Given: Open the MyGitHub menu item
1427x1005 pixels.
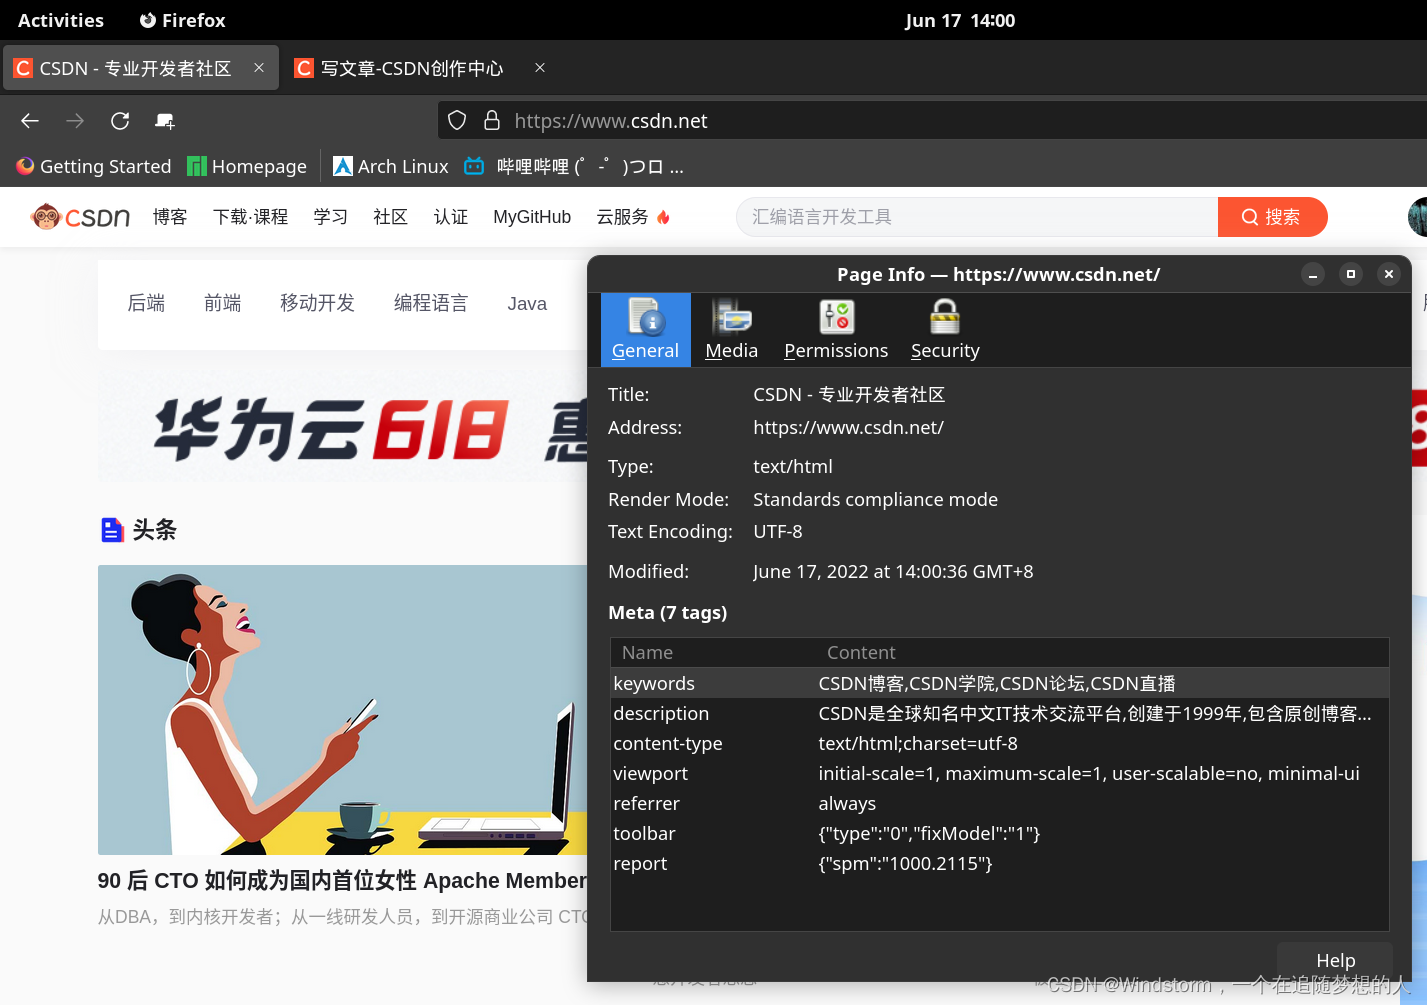Looking at the screenshot, I should pyautogui.click(x=532, y=217).
